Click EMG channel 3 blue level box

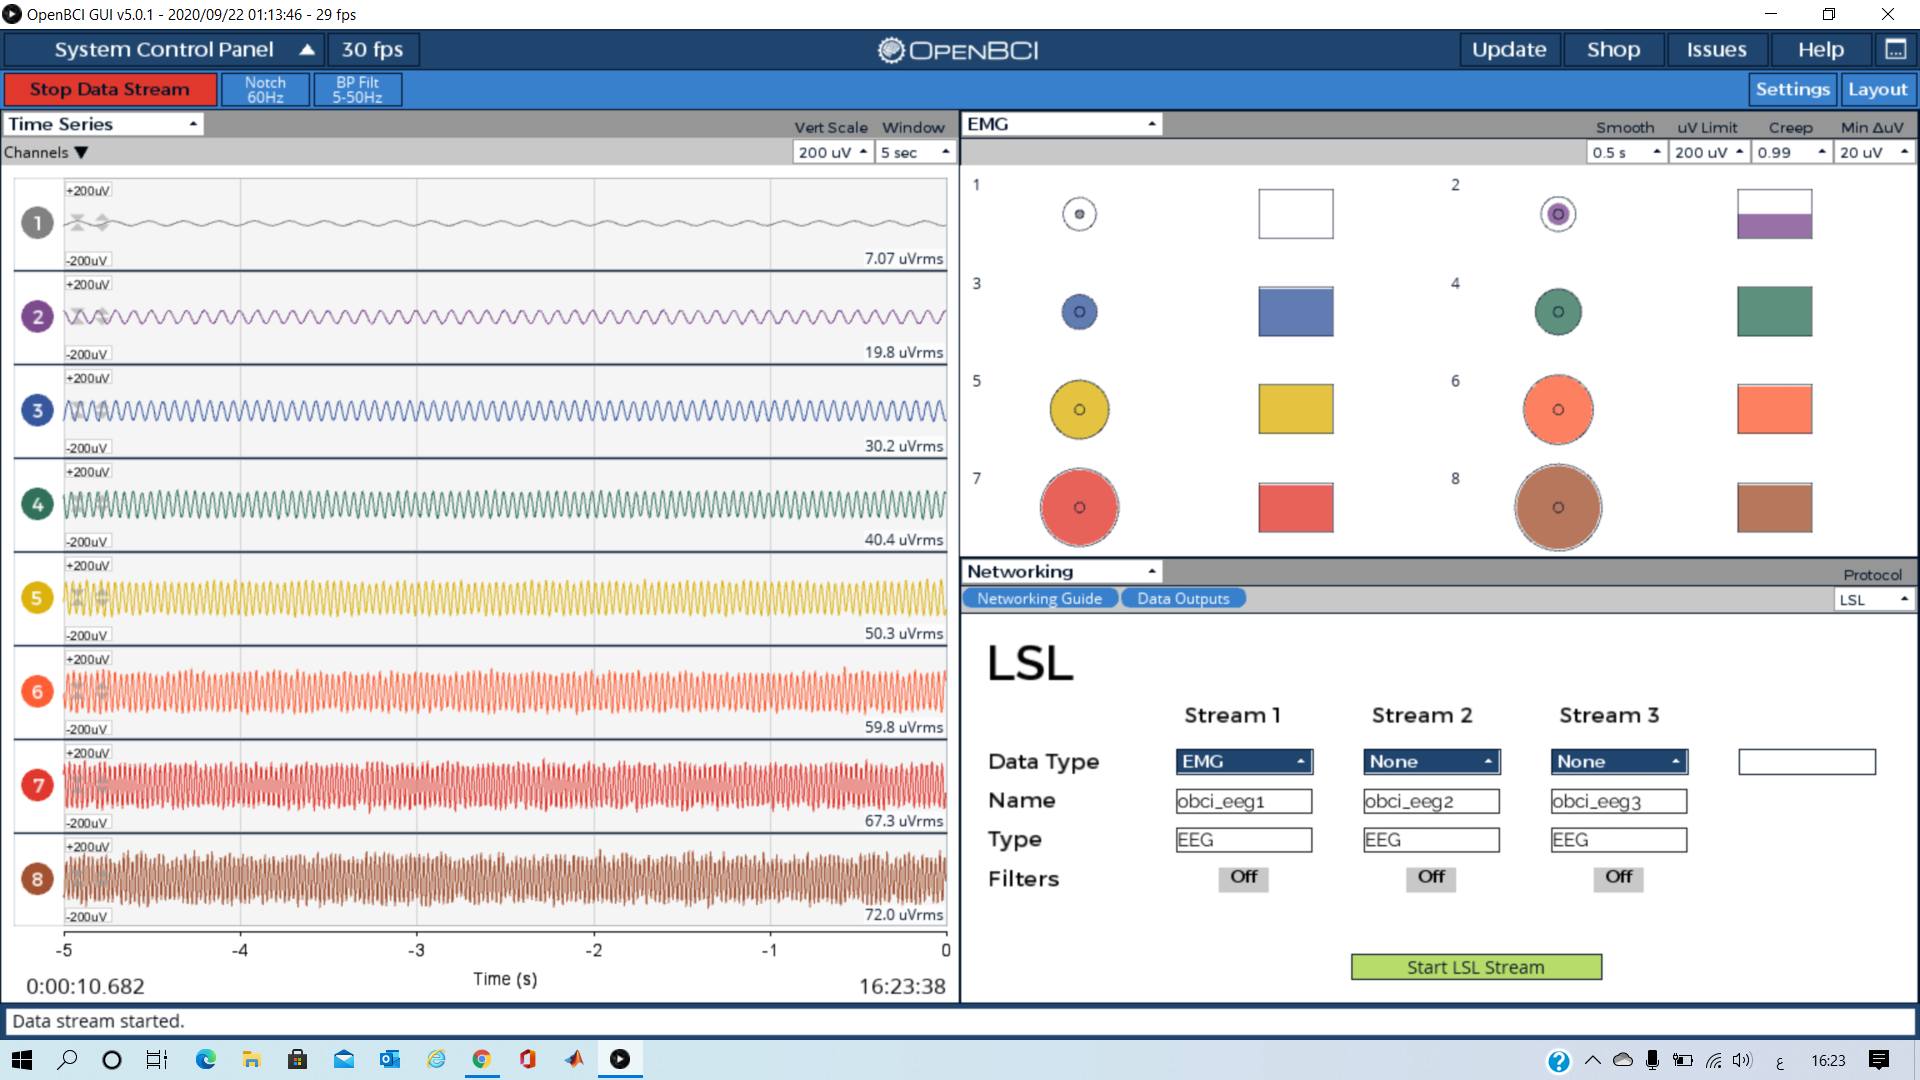(x=1295, y=311)
